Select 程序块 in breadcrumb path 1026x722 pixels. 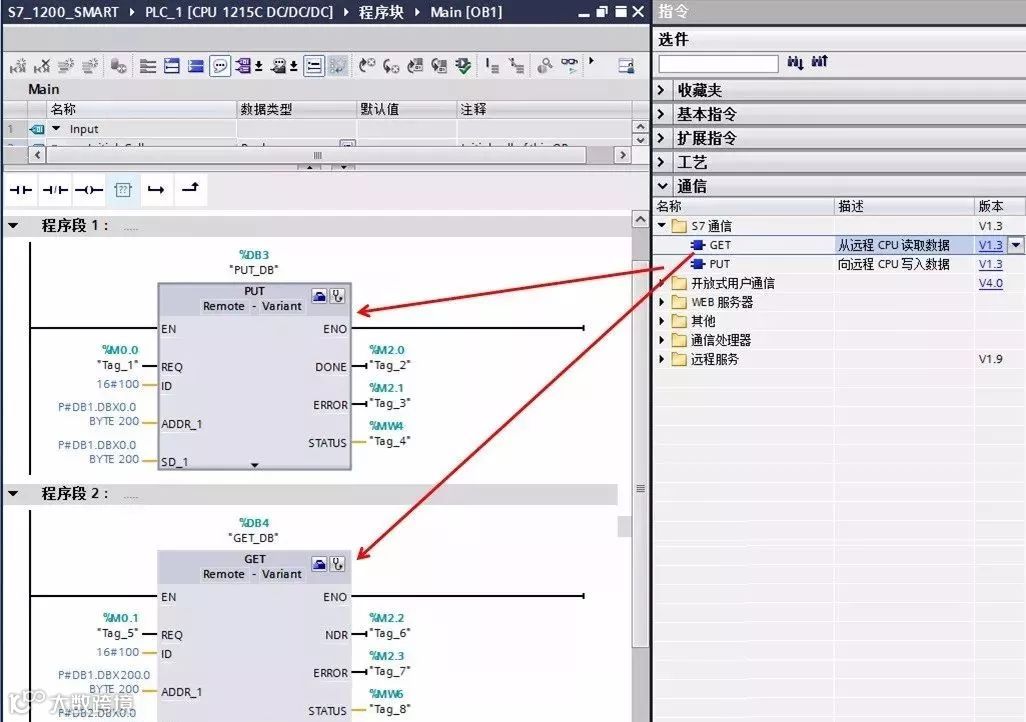381,12
